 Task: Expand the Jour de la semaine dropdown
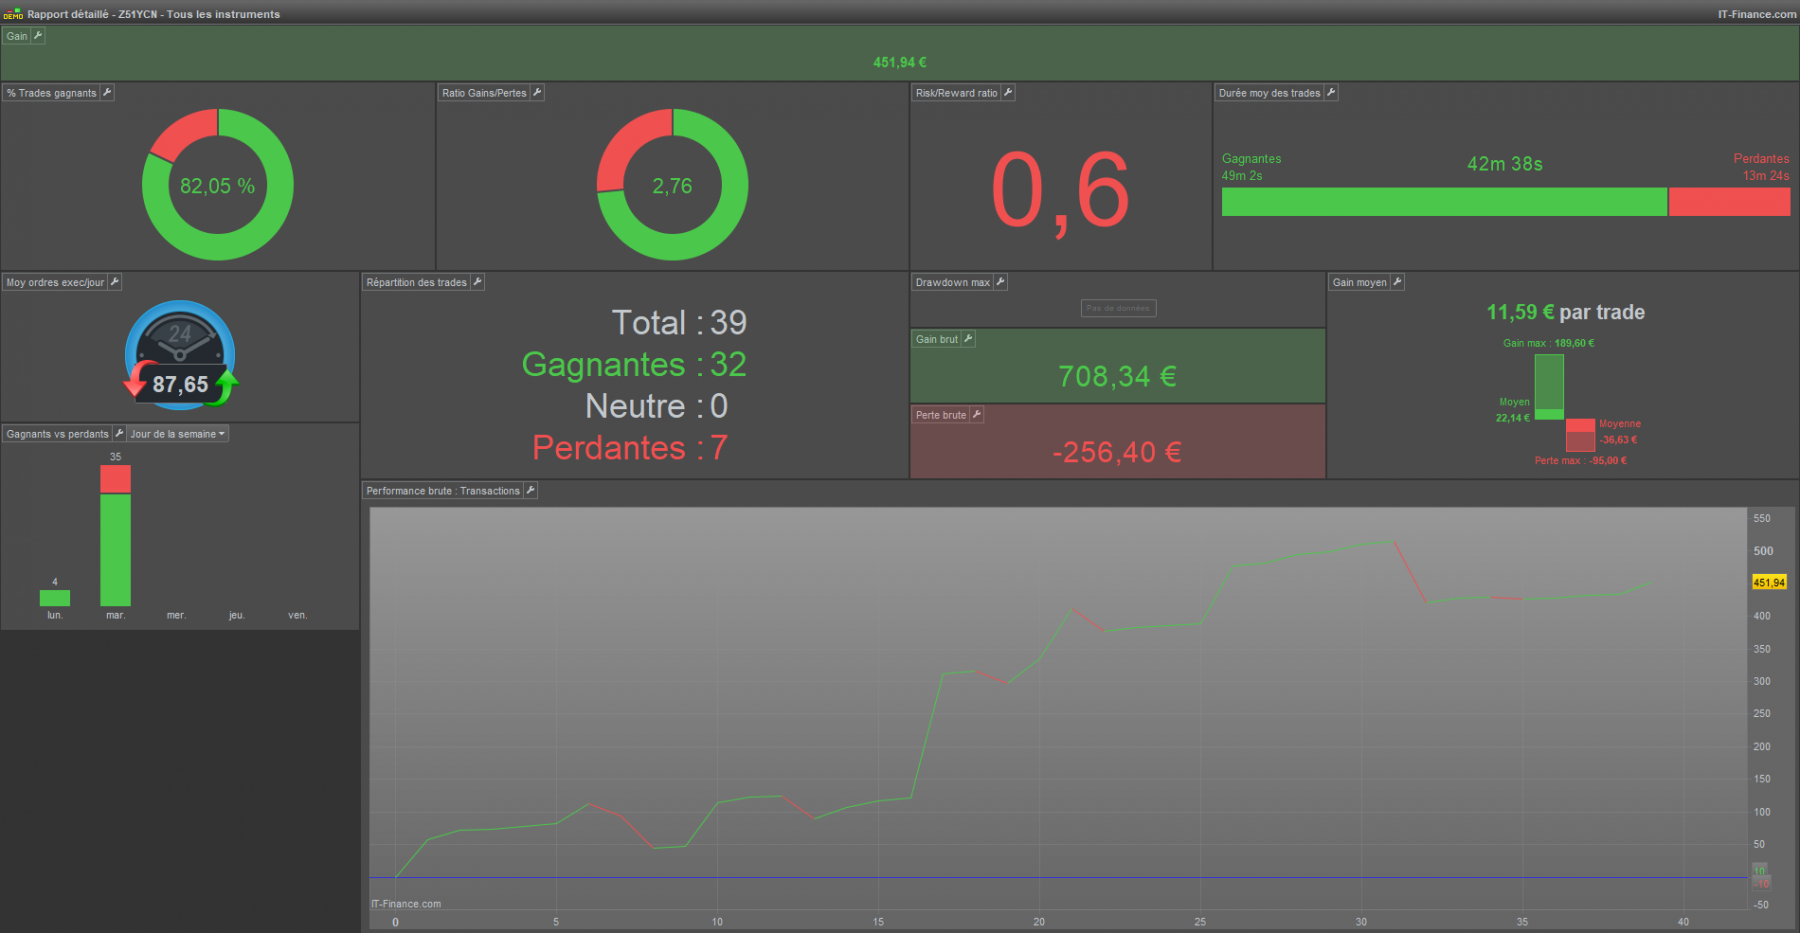click(178, 434)
